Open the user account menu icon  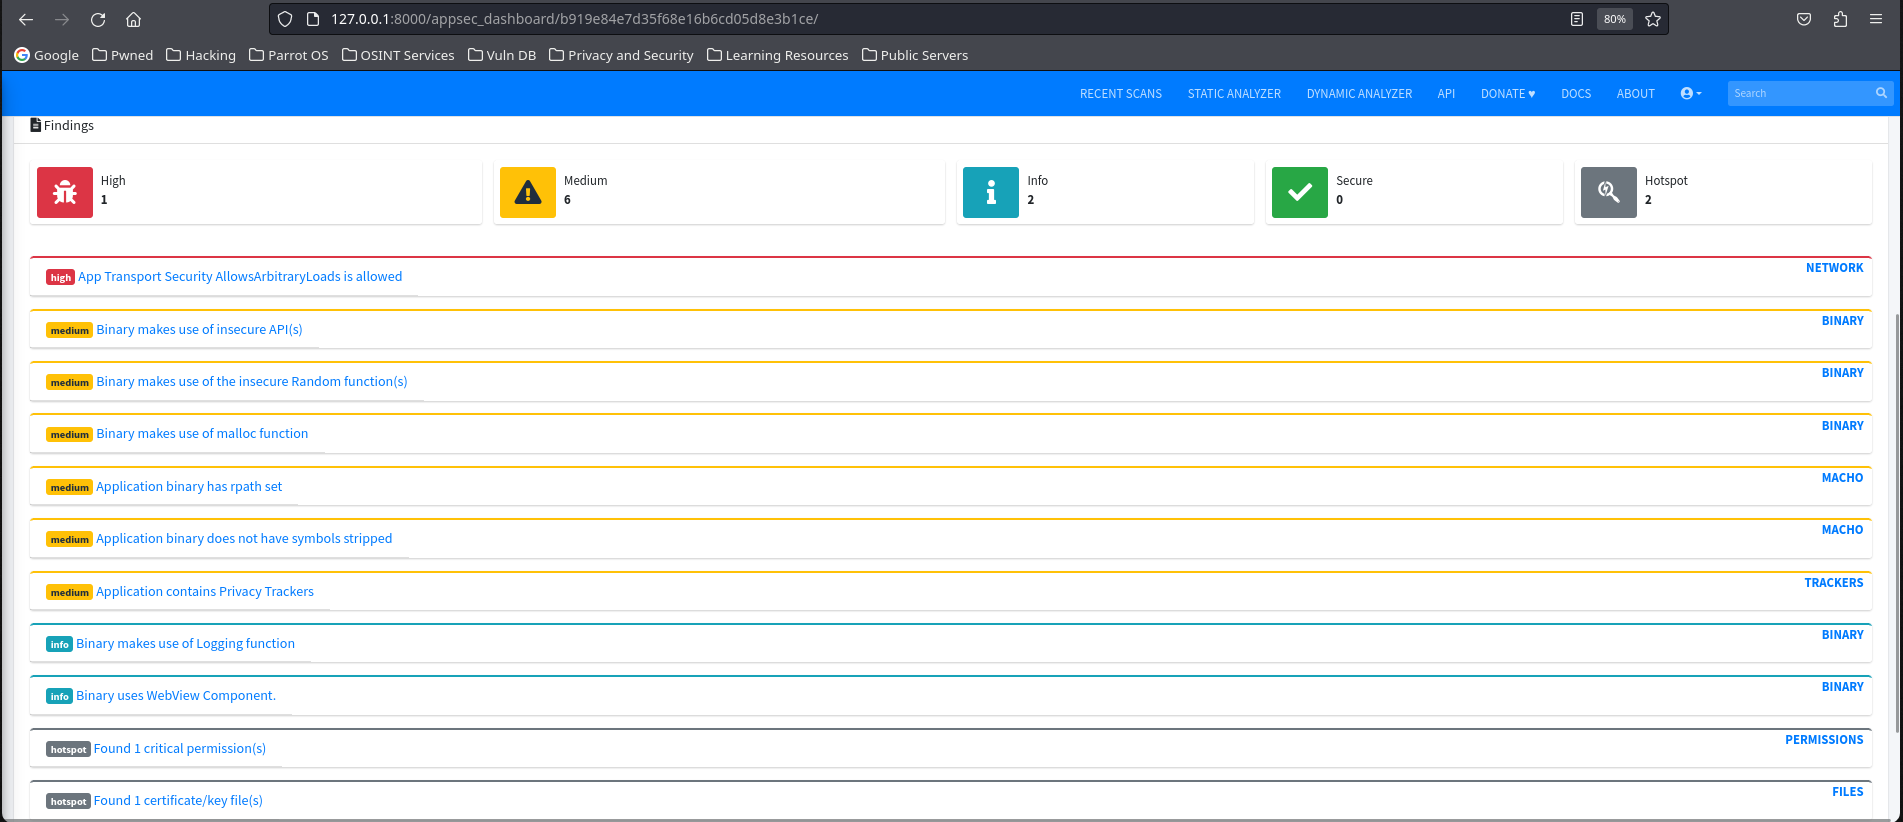click(x=1691, y=93)
